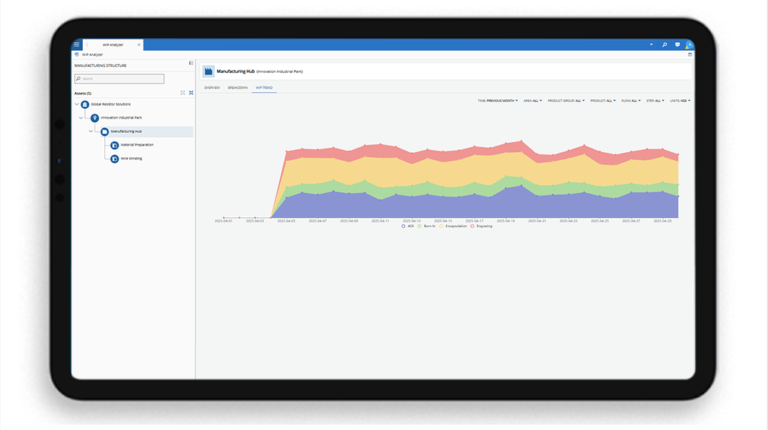Open the user profile avatar
Screen dimensions: 768x430
point(688,44)
